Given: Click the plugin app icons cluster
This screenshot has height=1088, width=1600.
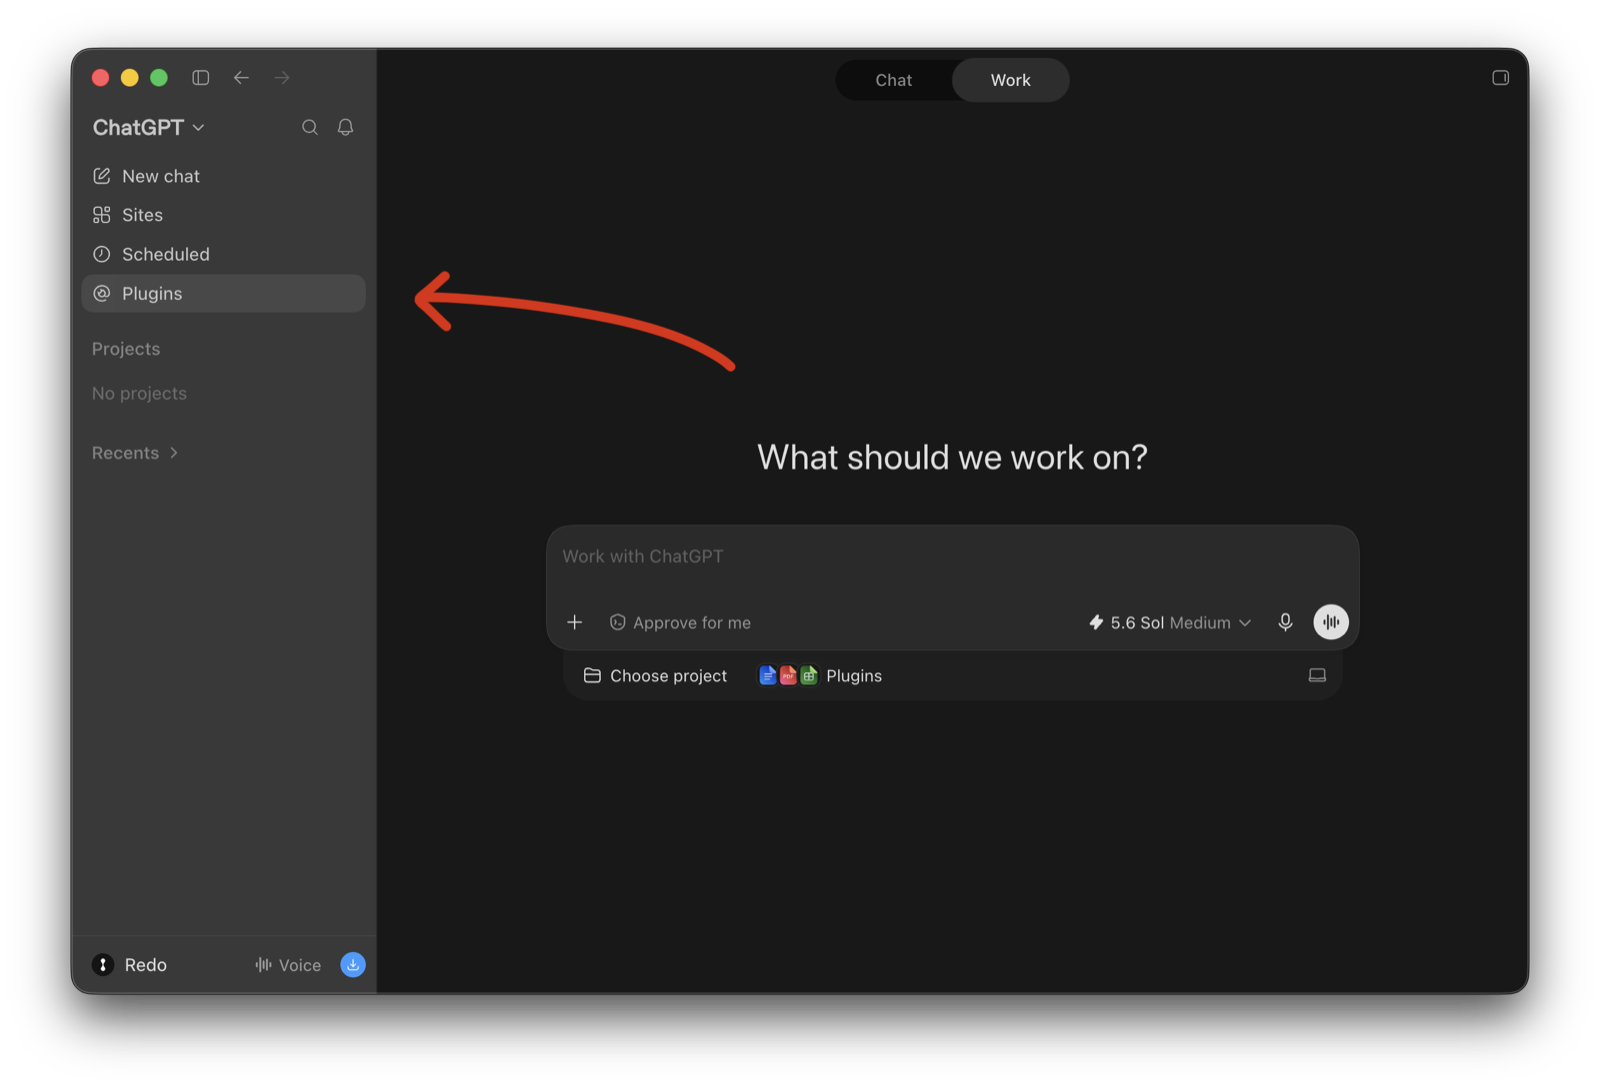Looking at the screenshot, I should pyautogui.click(x=788, y=675).
